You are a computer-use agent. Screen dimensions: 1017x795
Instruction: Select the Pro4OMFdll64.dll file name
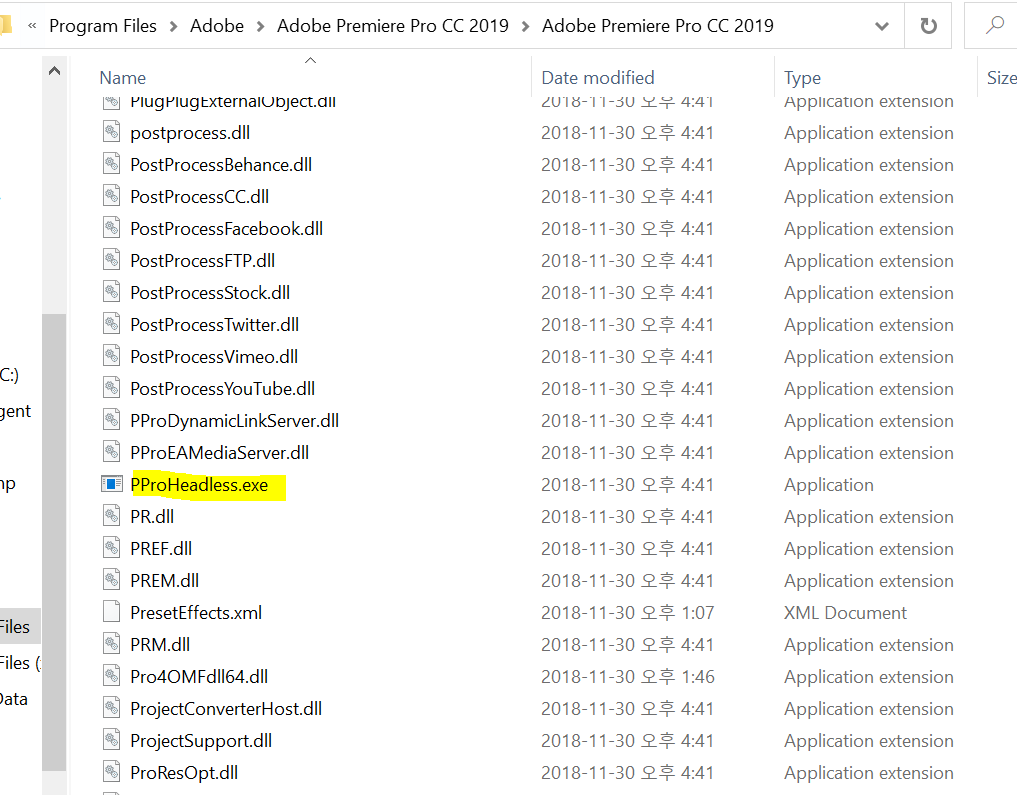point(199,676)
